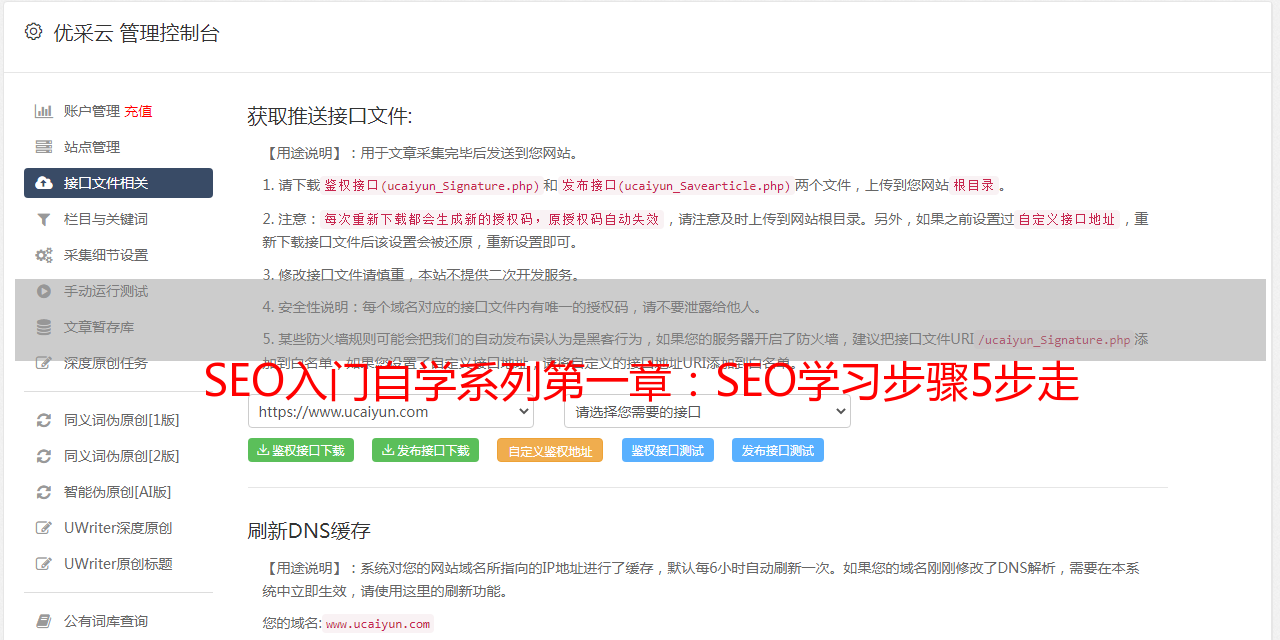Click the edit icon for 深度原创任务
The width and height of the screenshot is (1280, 640).
tap(44, 363)
